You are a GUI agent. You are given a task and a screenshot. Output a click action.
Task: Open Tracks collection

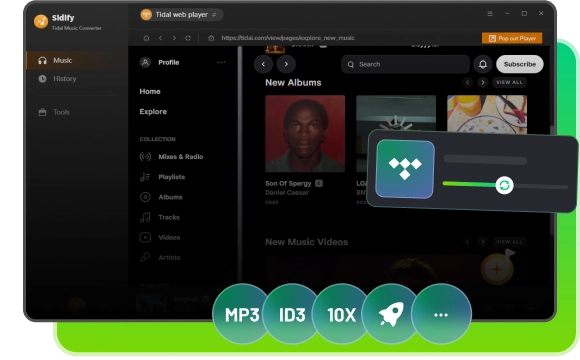pos(159,217)
